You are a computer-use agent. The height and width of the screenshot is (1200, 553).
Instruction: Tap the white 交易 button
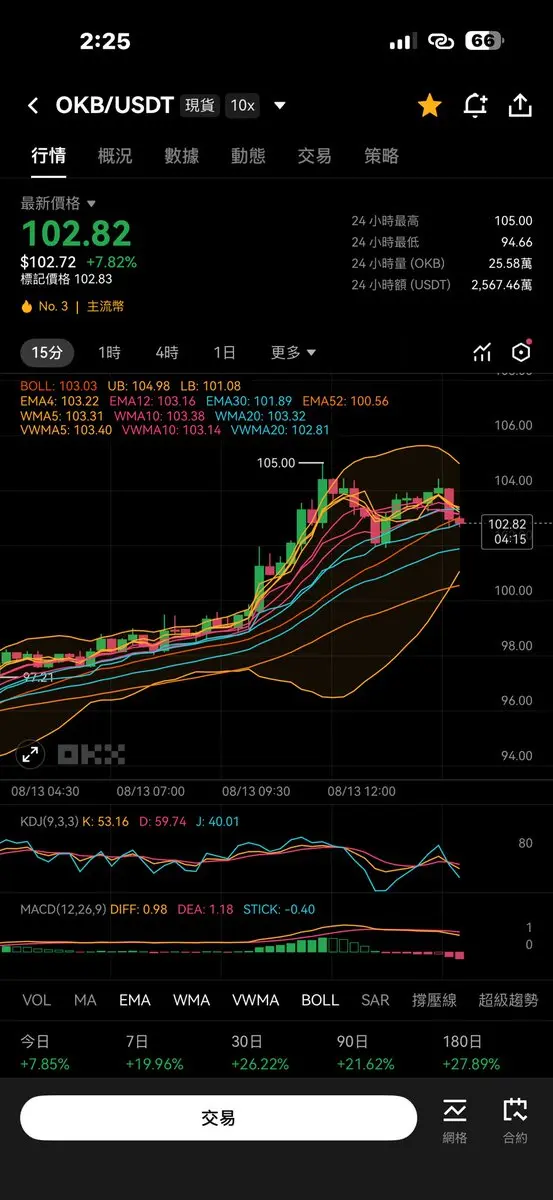click(218, 1118)
